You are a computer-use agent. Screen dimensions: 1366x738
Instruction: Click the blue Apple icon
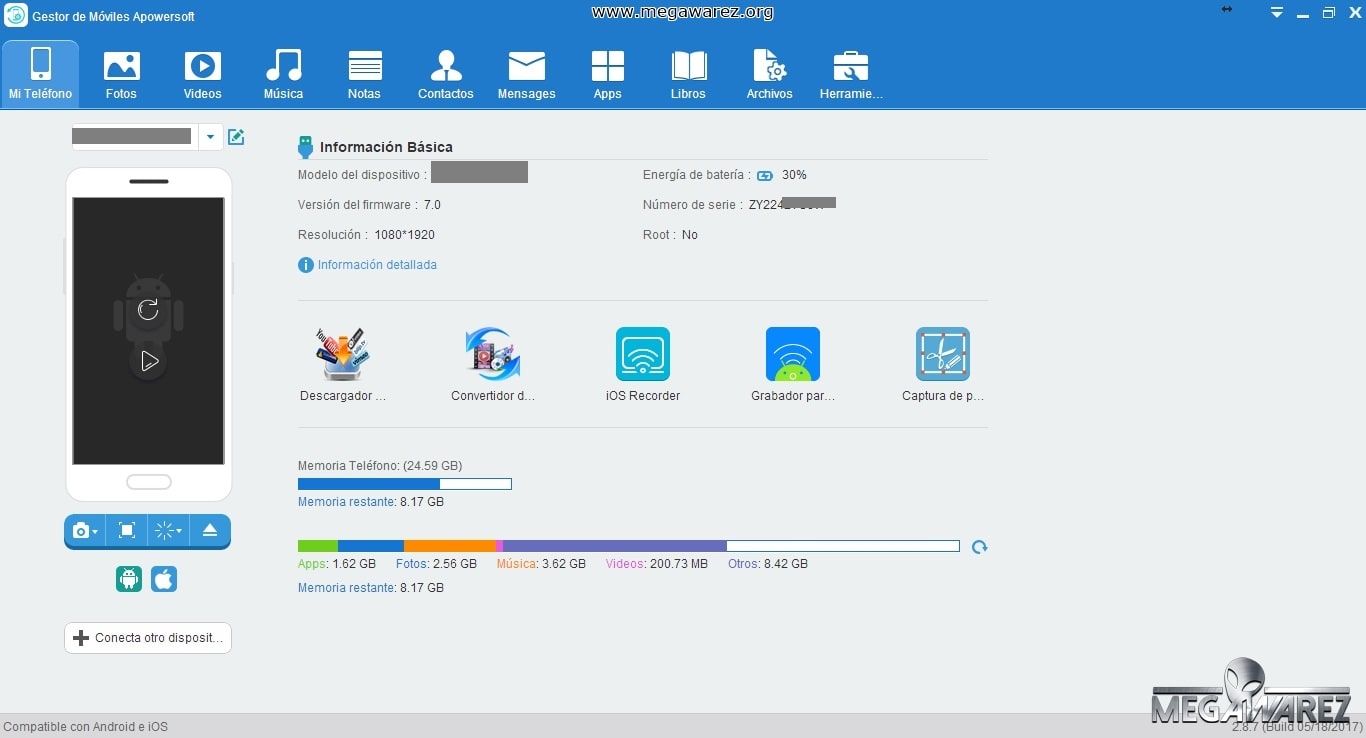coord(164,579)
